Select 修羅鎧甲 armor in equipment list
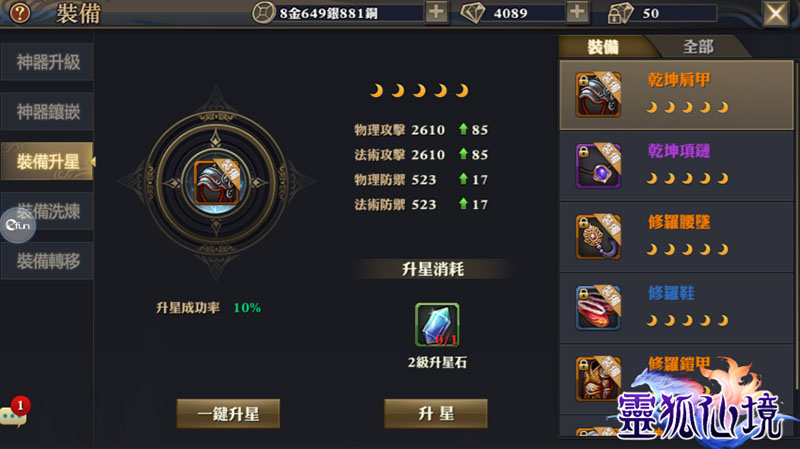Viewport: 800px width, 449px height. click(677, 379)
